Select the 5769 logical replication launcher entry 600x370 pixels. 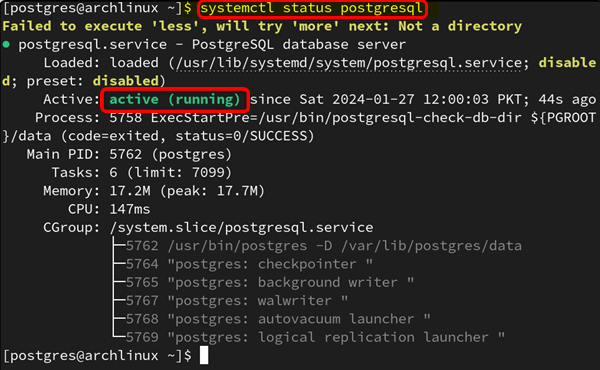315,338
